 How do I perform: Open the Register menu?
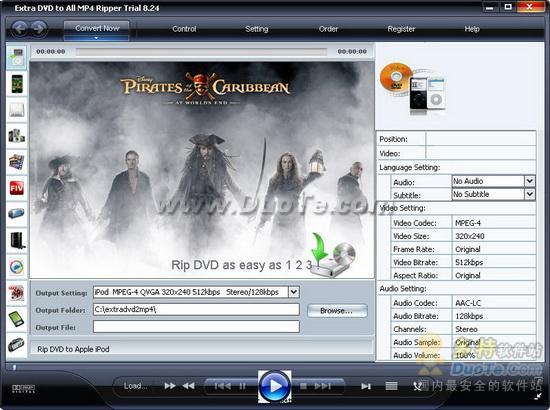[401, 29]
